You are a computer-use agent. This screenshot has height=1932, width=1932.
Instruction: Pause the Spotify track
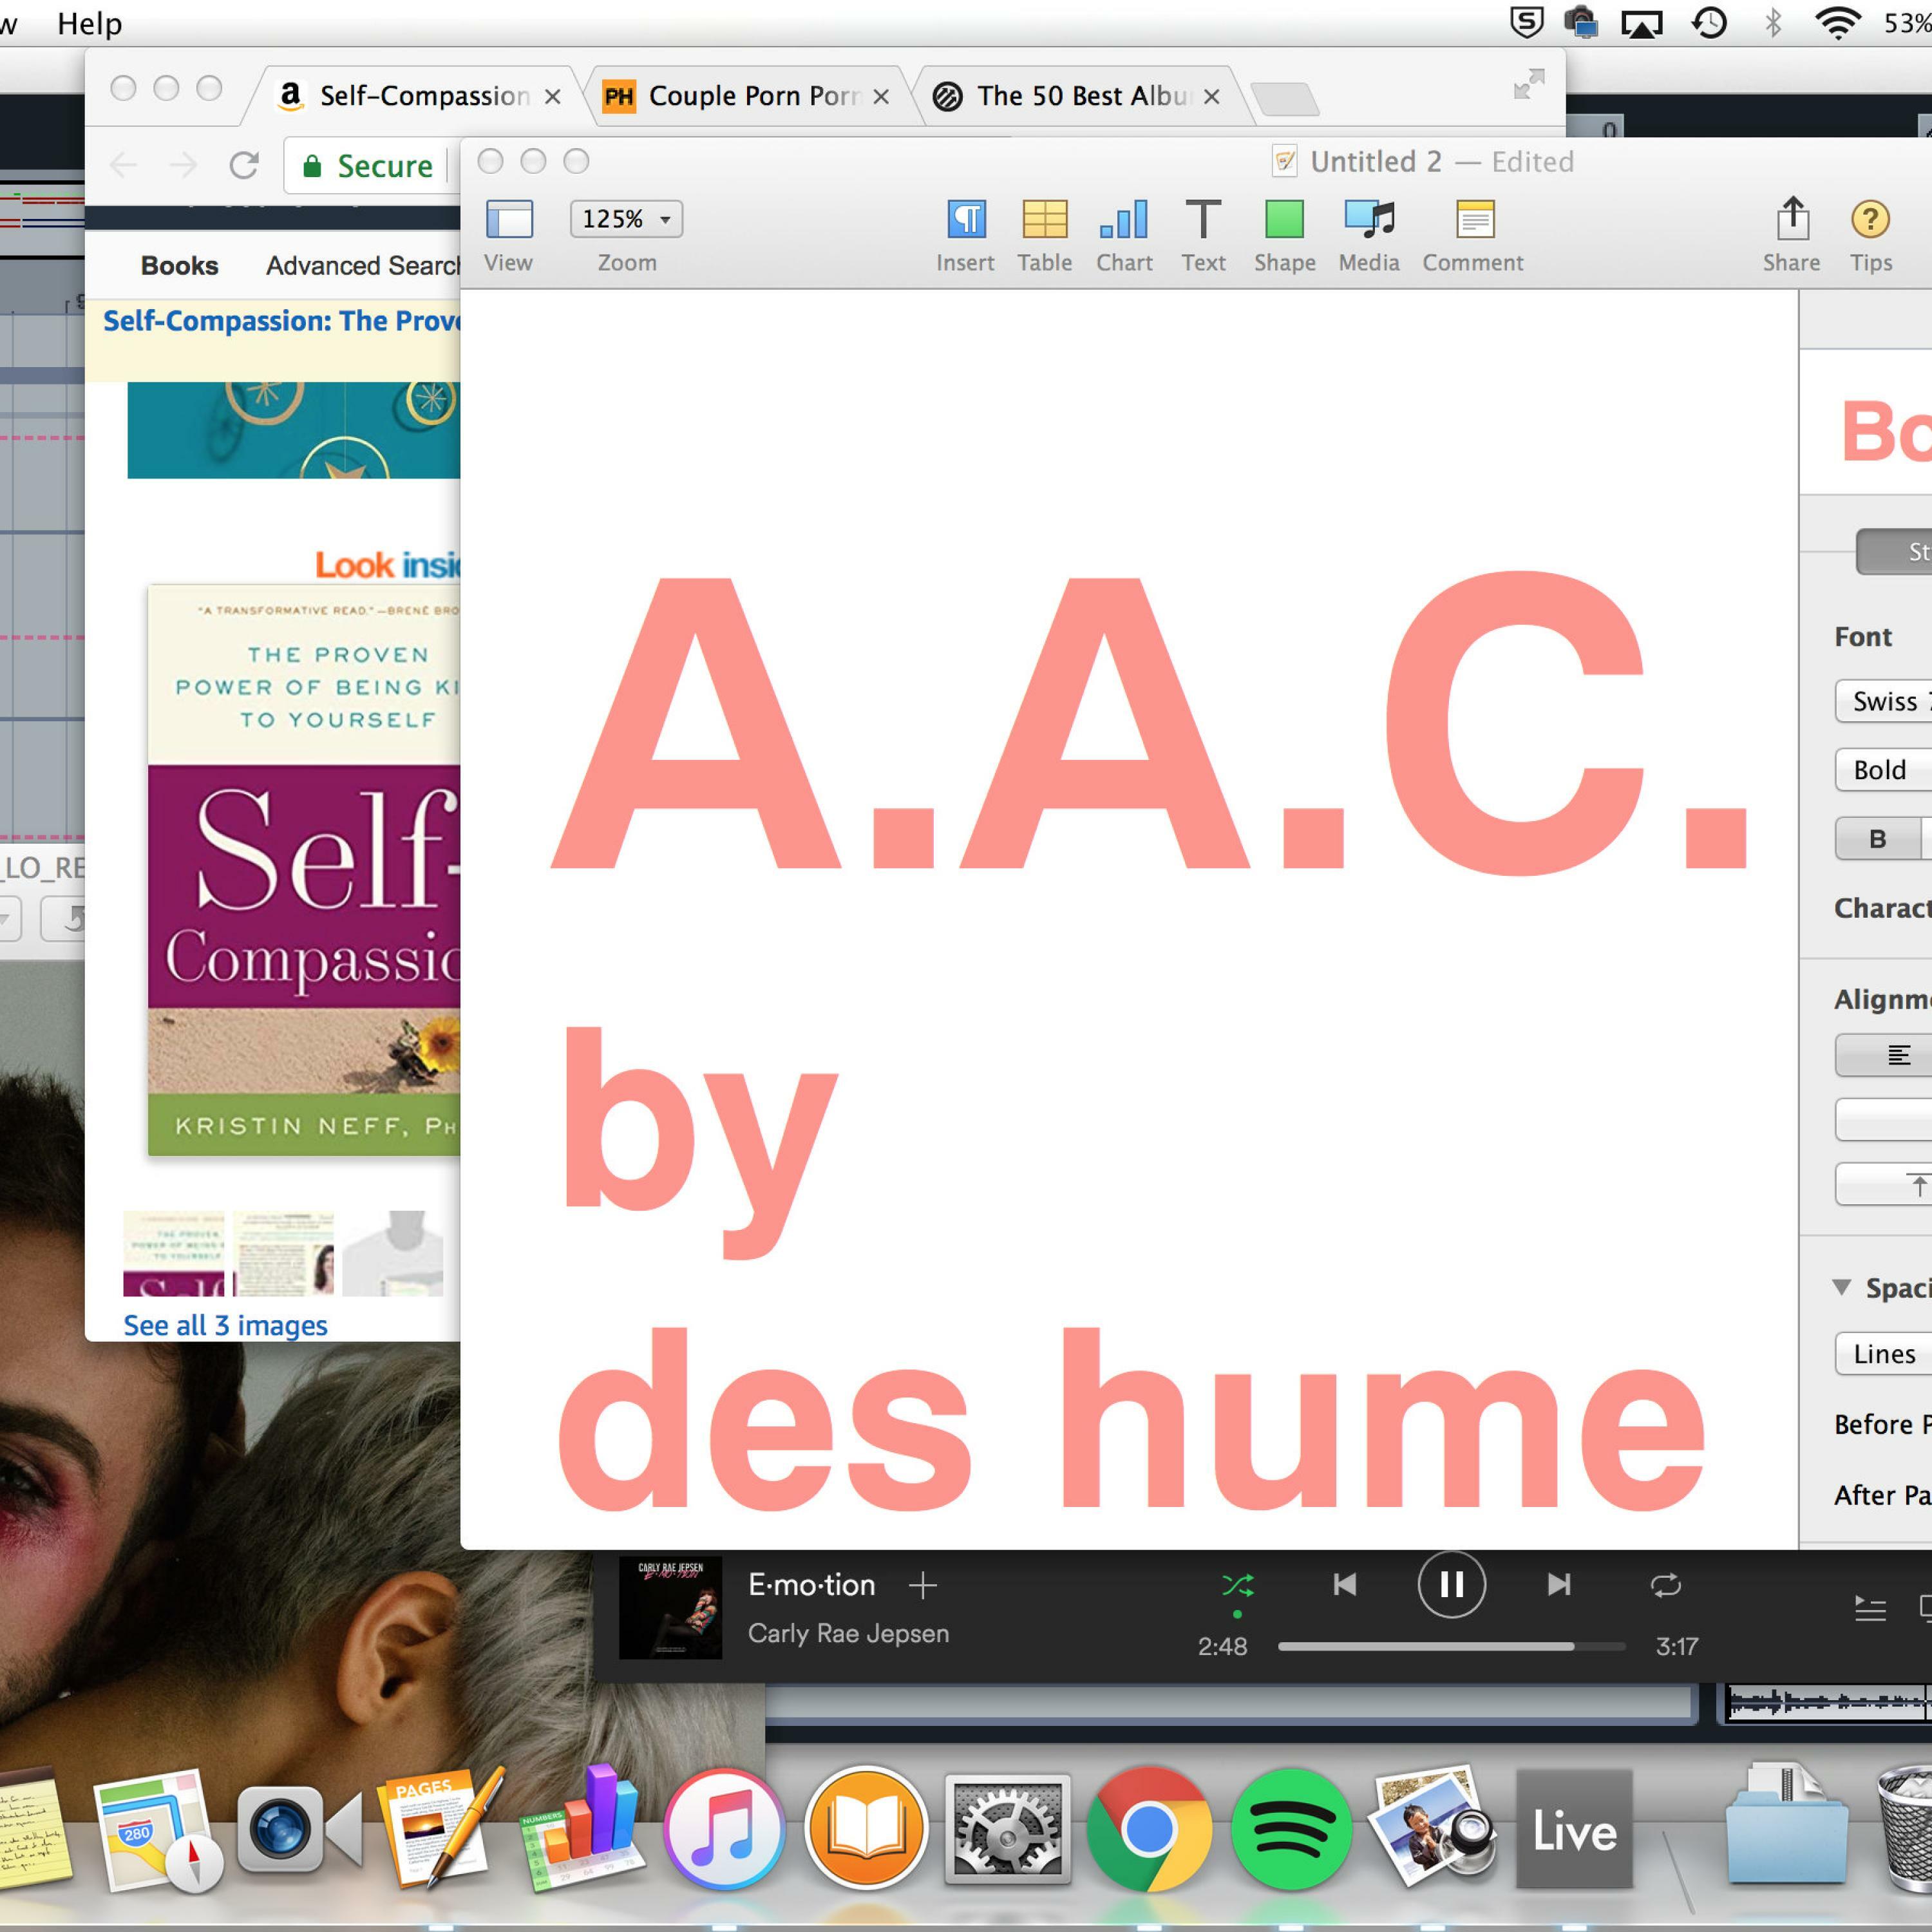point(1451,1584)
